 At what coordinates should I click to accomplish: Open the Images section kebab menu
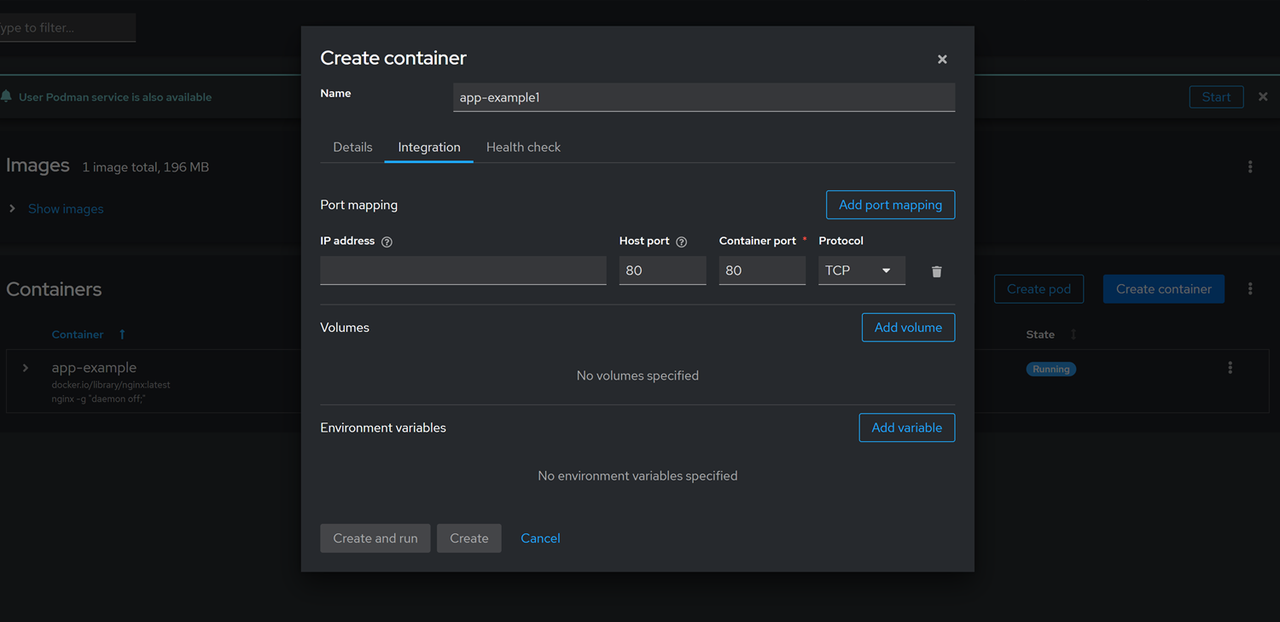pyautogui.click(x=1250, y=167)
